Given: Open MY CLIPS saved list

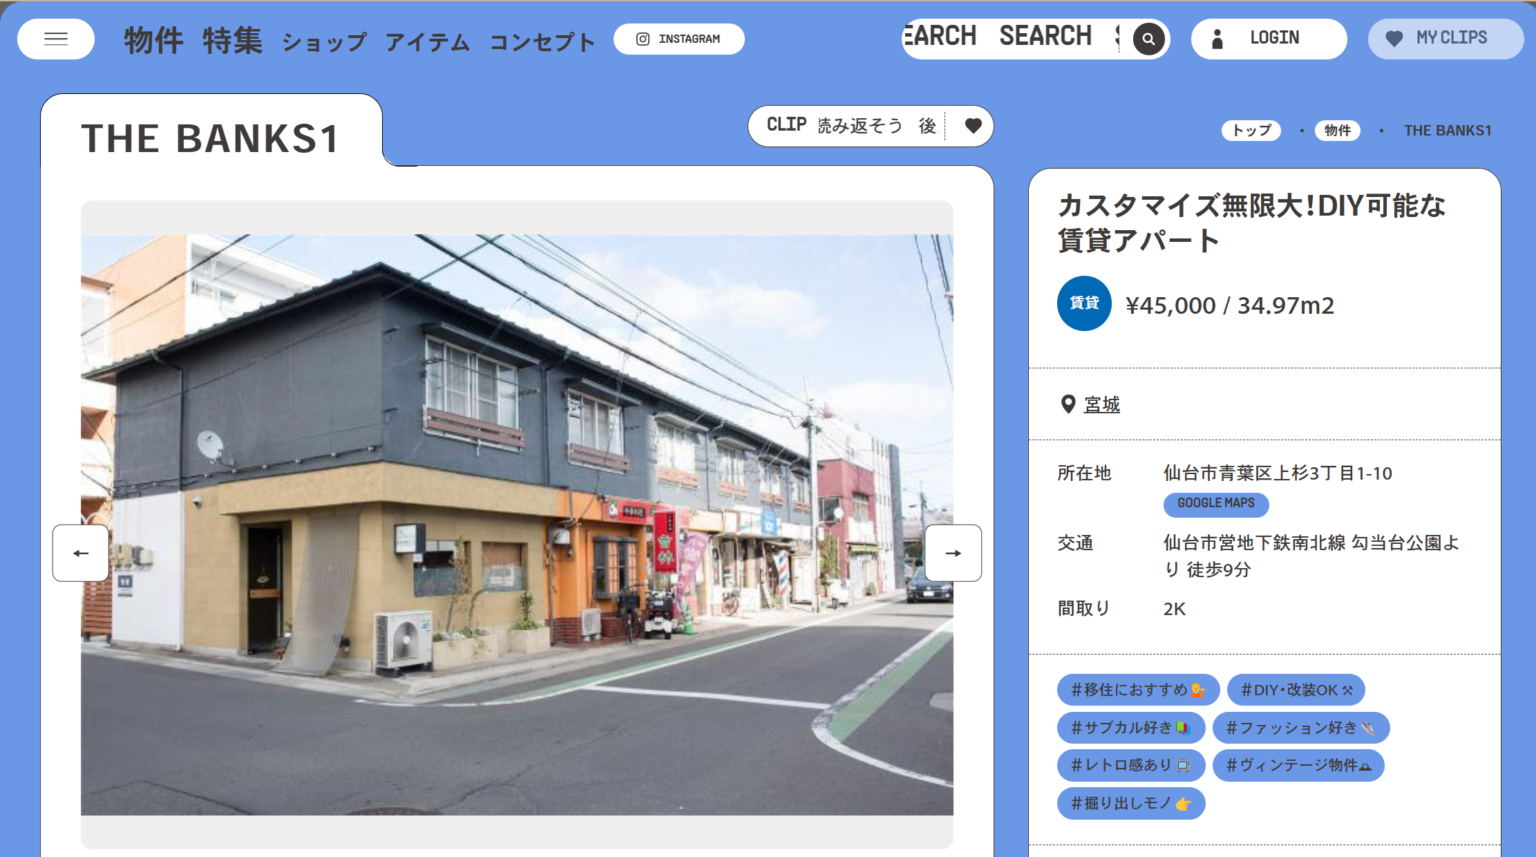Looking at the screenshot, I should coord(1444,39).
